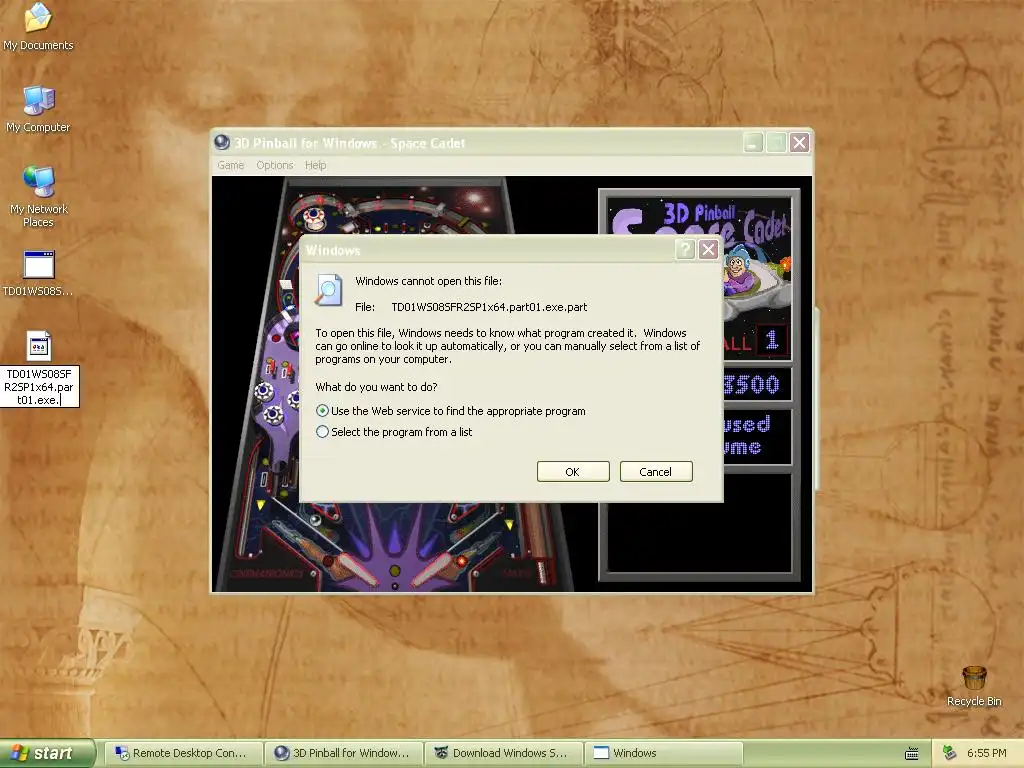1024x768 pixels.
Task: Switch to the Windows taskbar button
Action: tap(664, 753)
